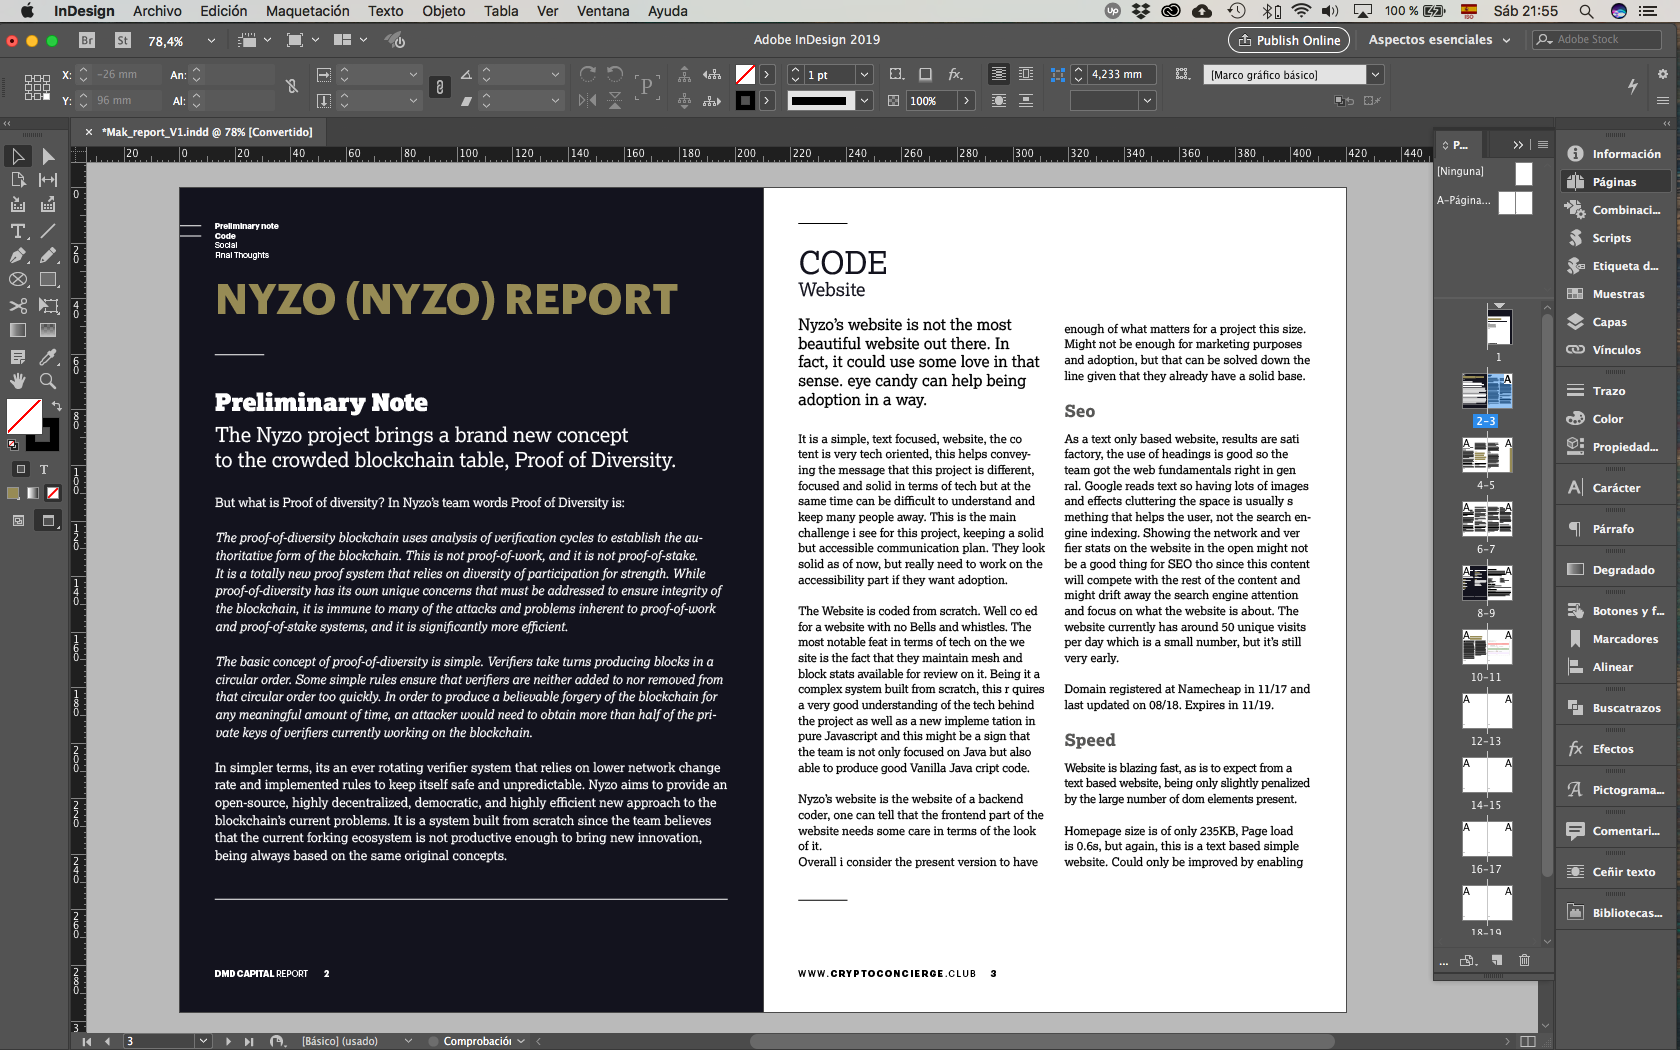Choose the Gap tool

click(48, 180)
